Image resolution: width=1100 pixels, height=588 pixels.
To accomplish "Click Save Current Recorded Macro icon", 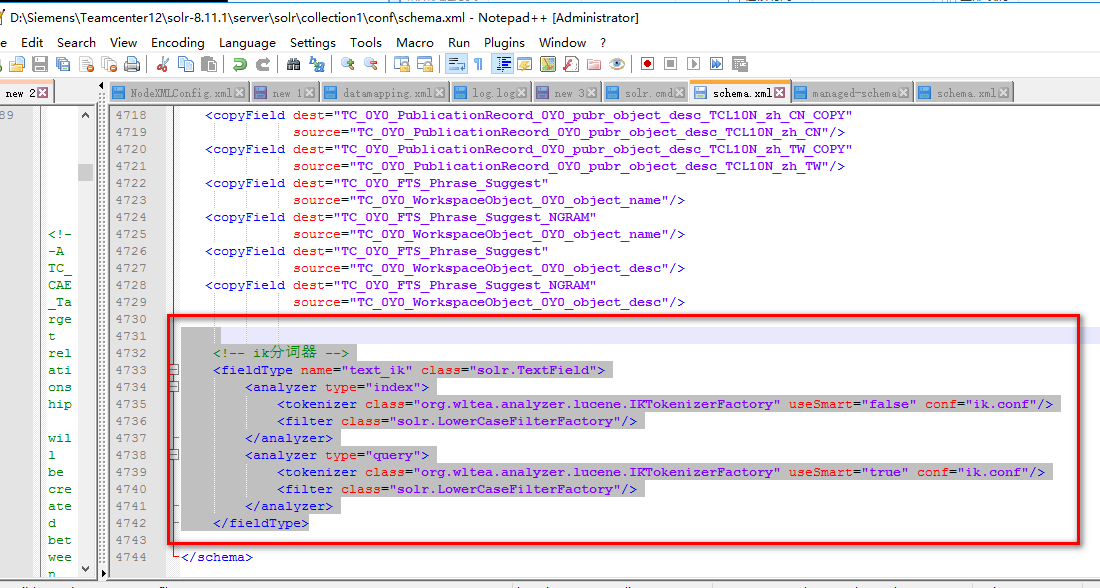I will (x=739, y=65).
